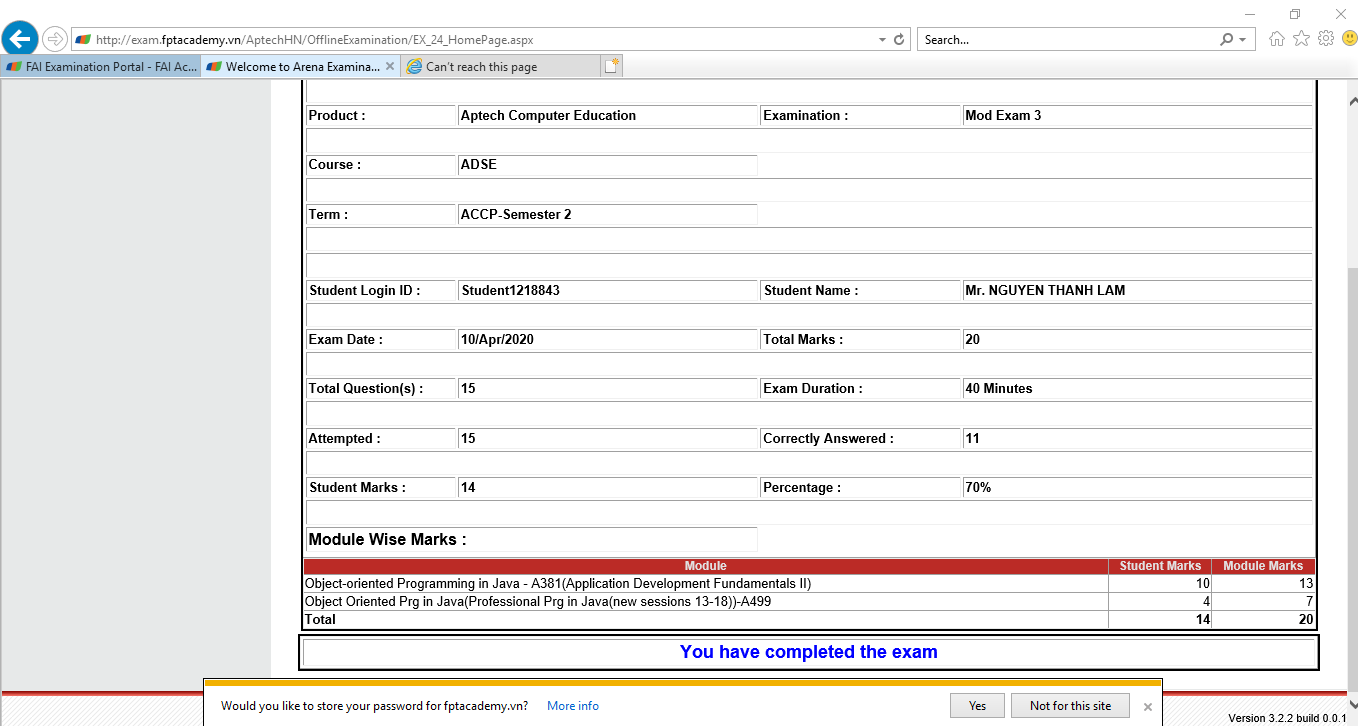Click the Module Marks column header

pyautogui.click(x=1263, y=566)
